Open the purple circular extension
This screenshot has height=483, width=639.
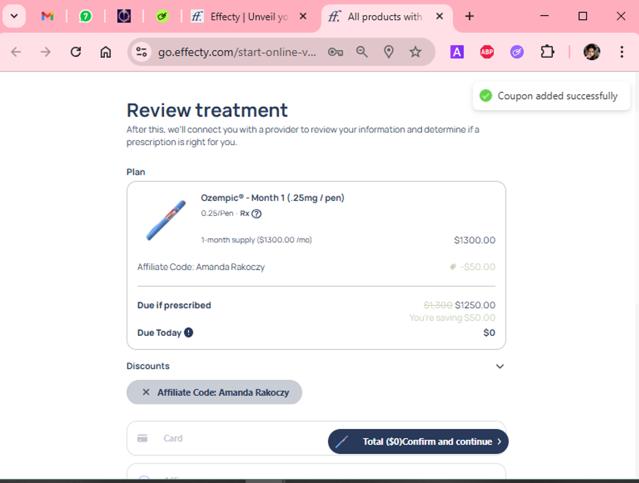tap(517, 52)
